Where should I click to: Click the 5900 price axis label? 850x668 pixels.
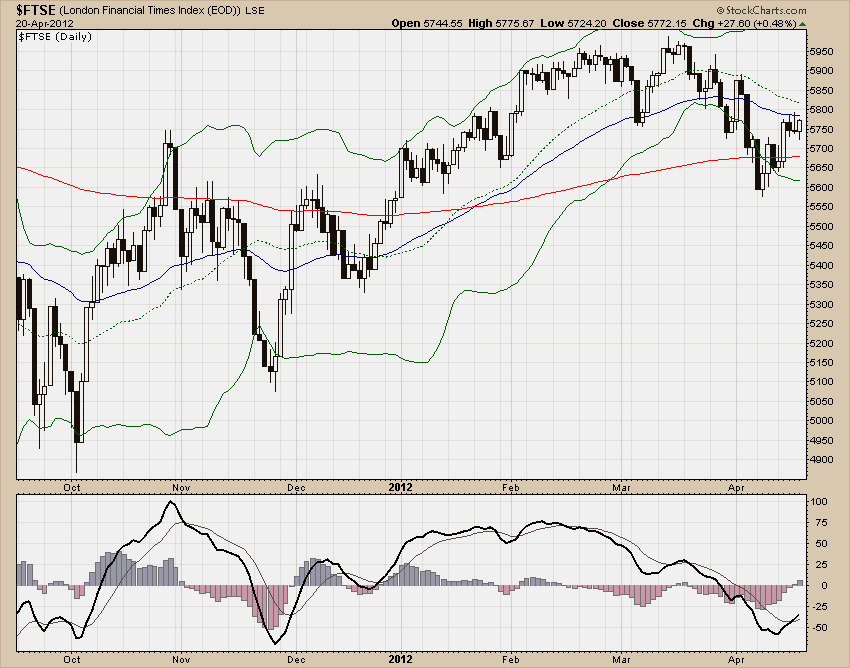tap(821, 71)
